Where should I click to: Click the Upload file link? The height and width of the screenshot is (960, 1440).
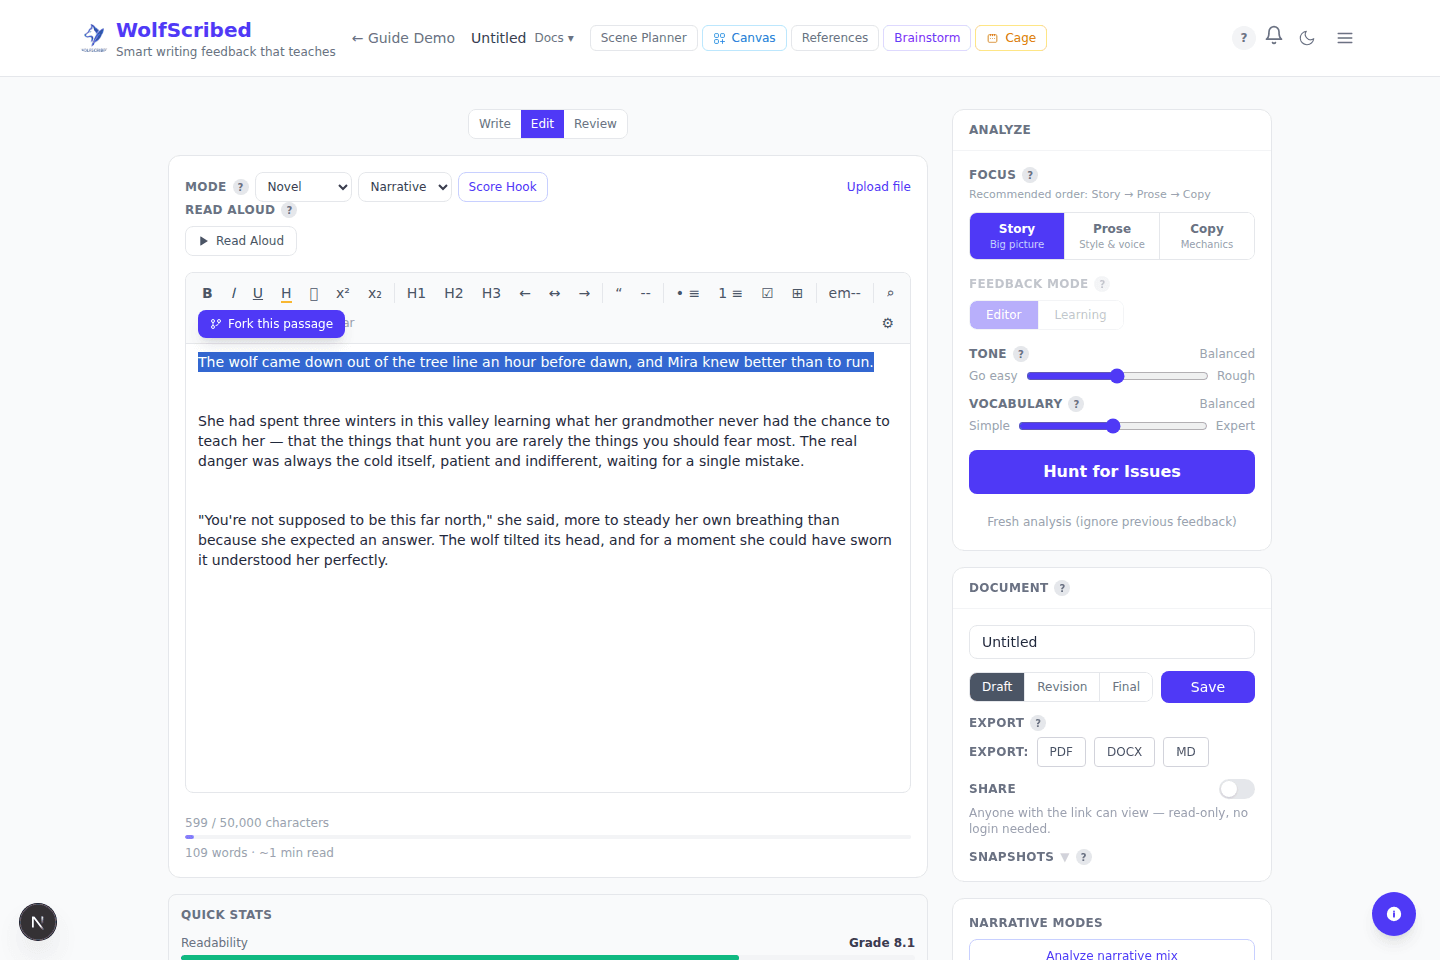pos(879,187)
